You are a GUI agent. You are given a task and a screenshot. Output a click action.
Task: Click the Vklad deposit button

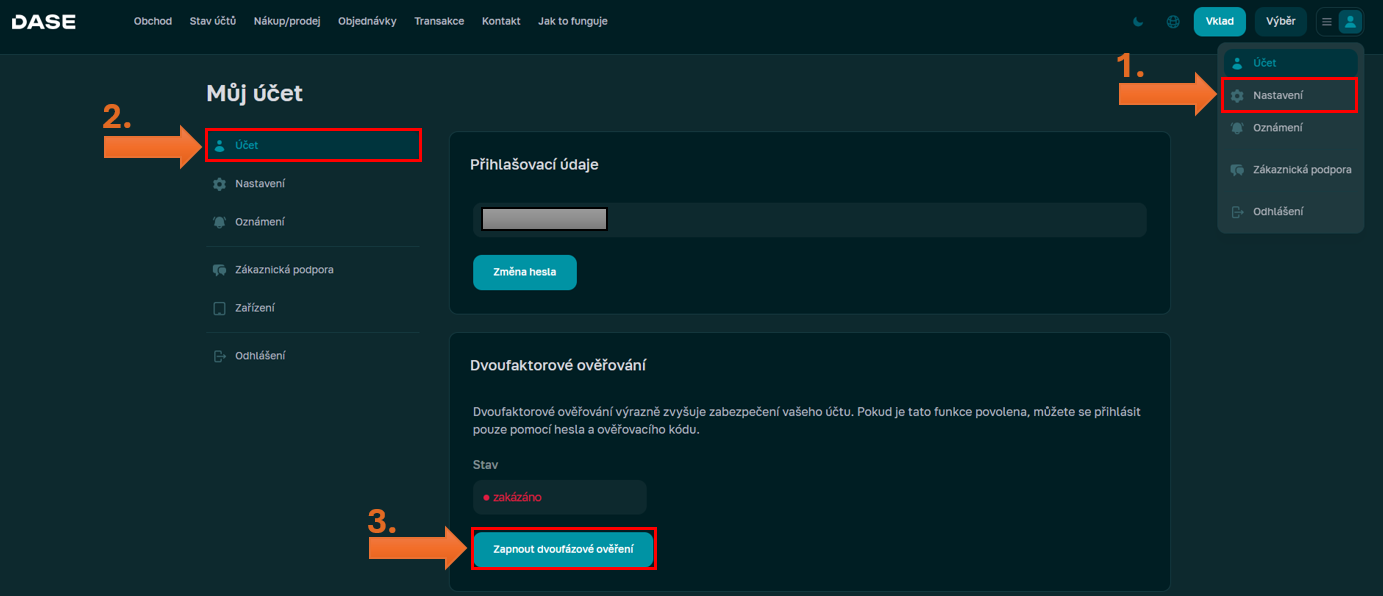point(1219,21)
